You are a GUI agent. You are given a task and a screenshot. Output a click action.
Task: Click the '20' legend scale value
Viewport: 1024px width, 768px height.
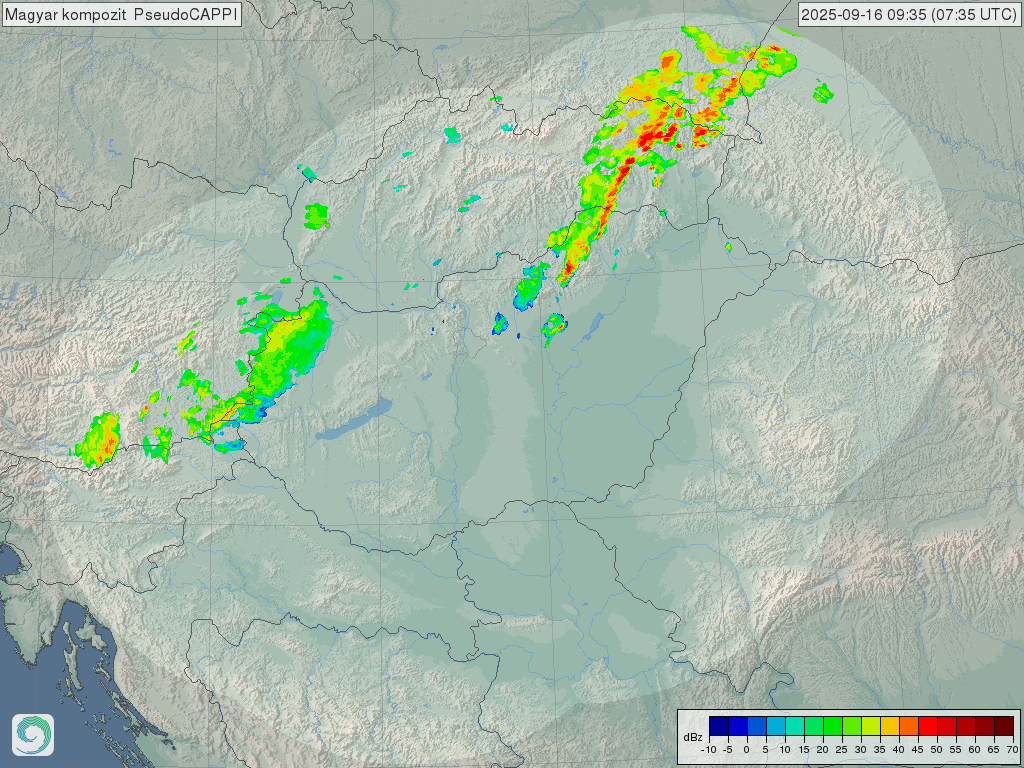(823, 750)
